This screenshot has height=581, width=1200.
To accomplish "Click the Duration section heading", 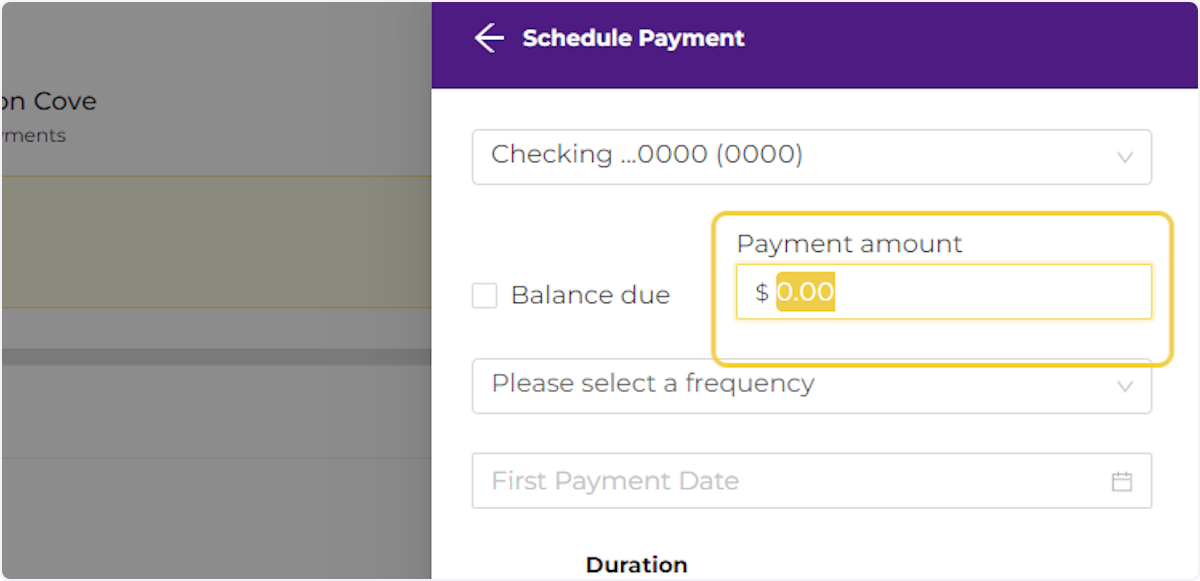I will coord(636,564).
